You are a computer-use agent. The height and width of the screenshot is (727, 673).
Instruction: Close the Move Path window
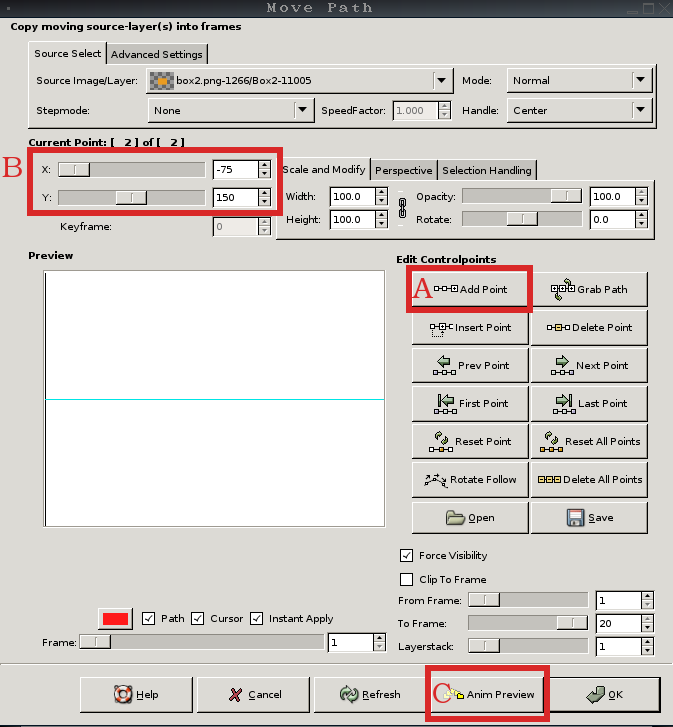pyautogui.click(x=665, y=8)
